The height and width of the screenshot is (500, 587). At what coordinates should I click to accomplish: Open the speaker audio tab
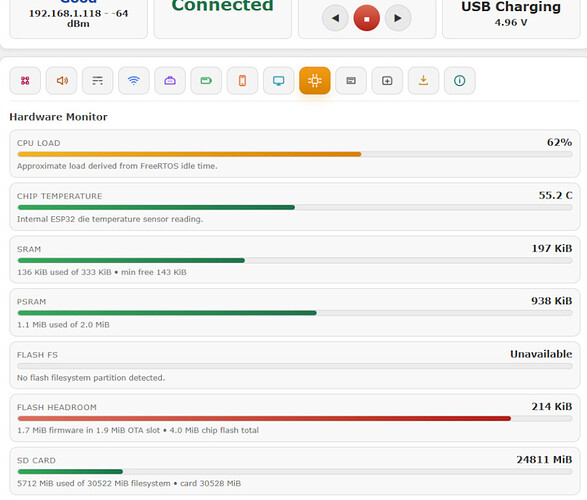pyautogui.click(x=61, y=80)
